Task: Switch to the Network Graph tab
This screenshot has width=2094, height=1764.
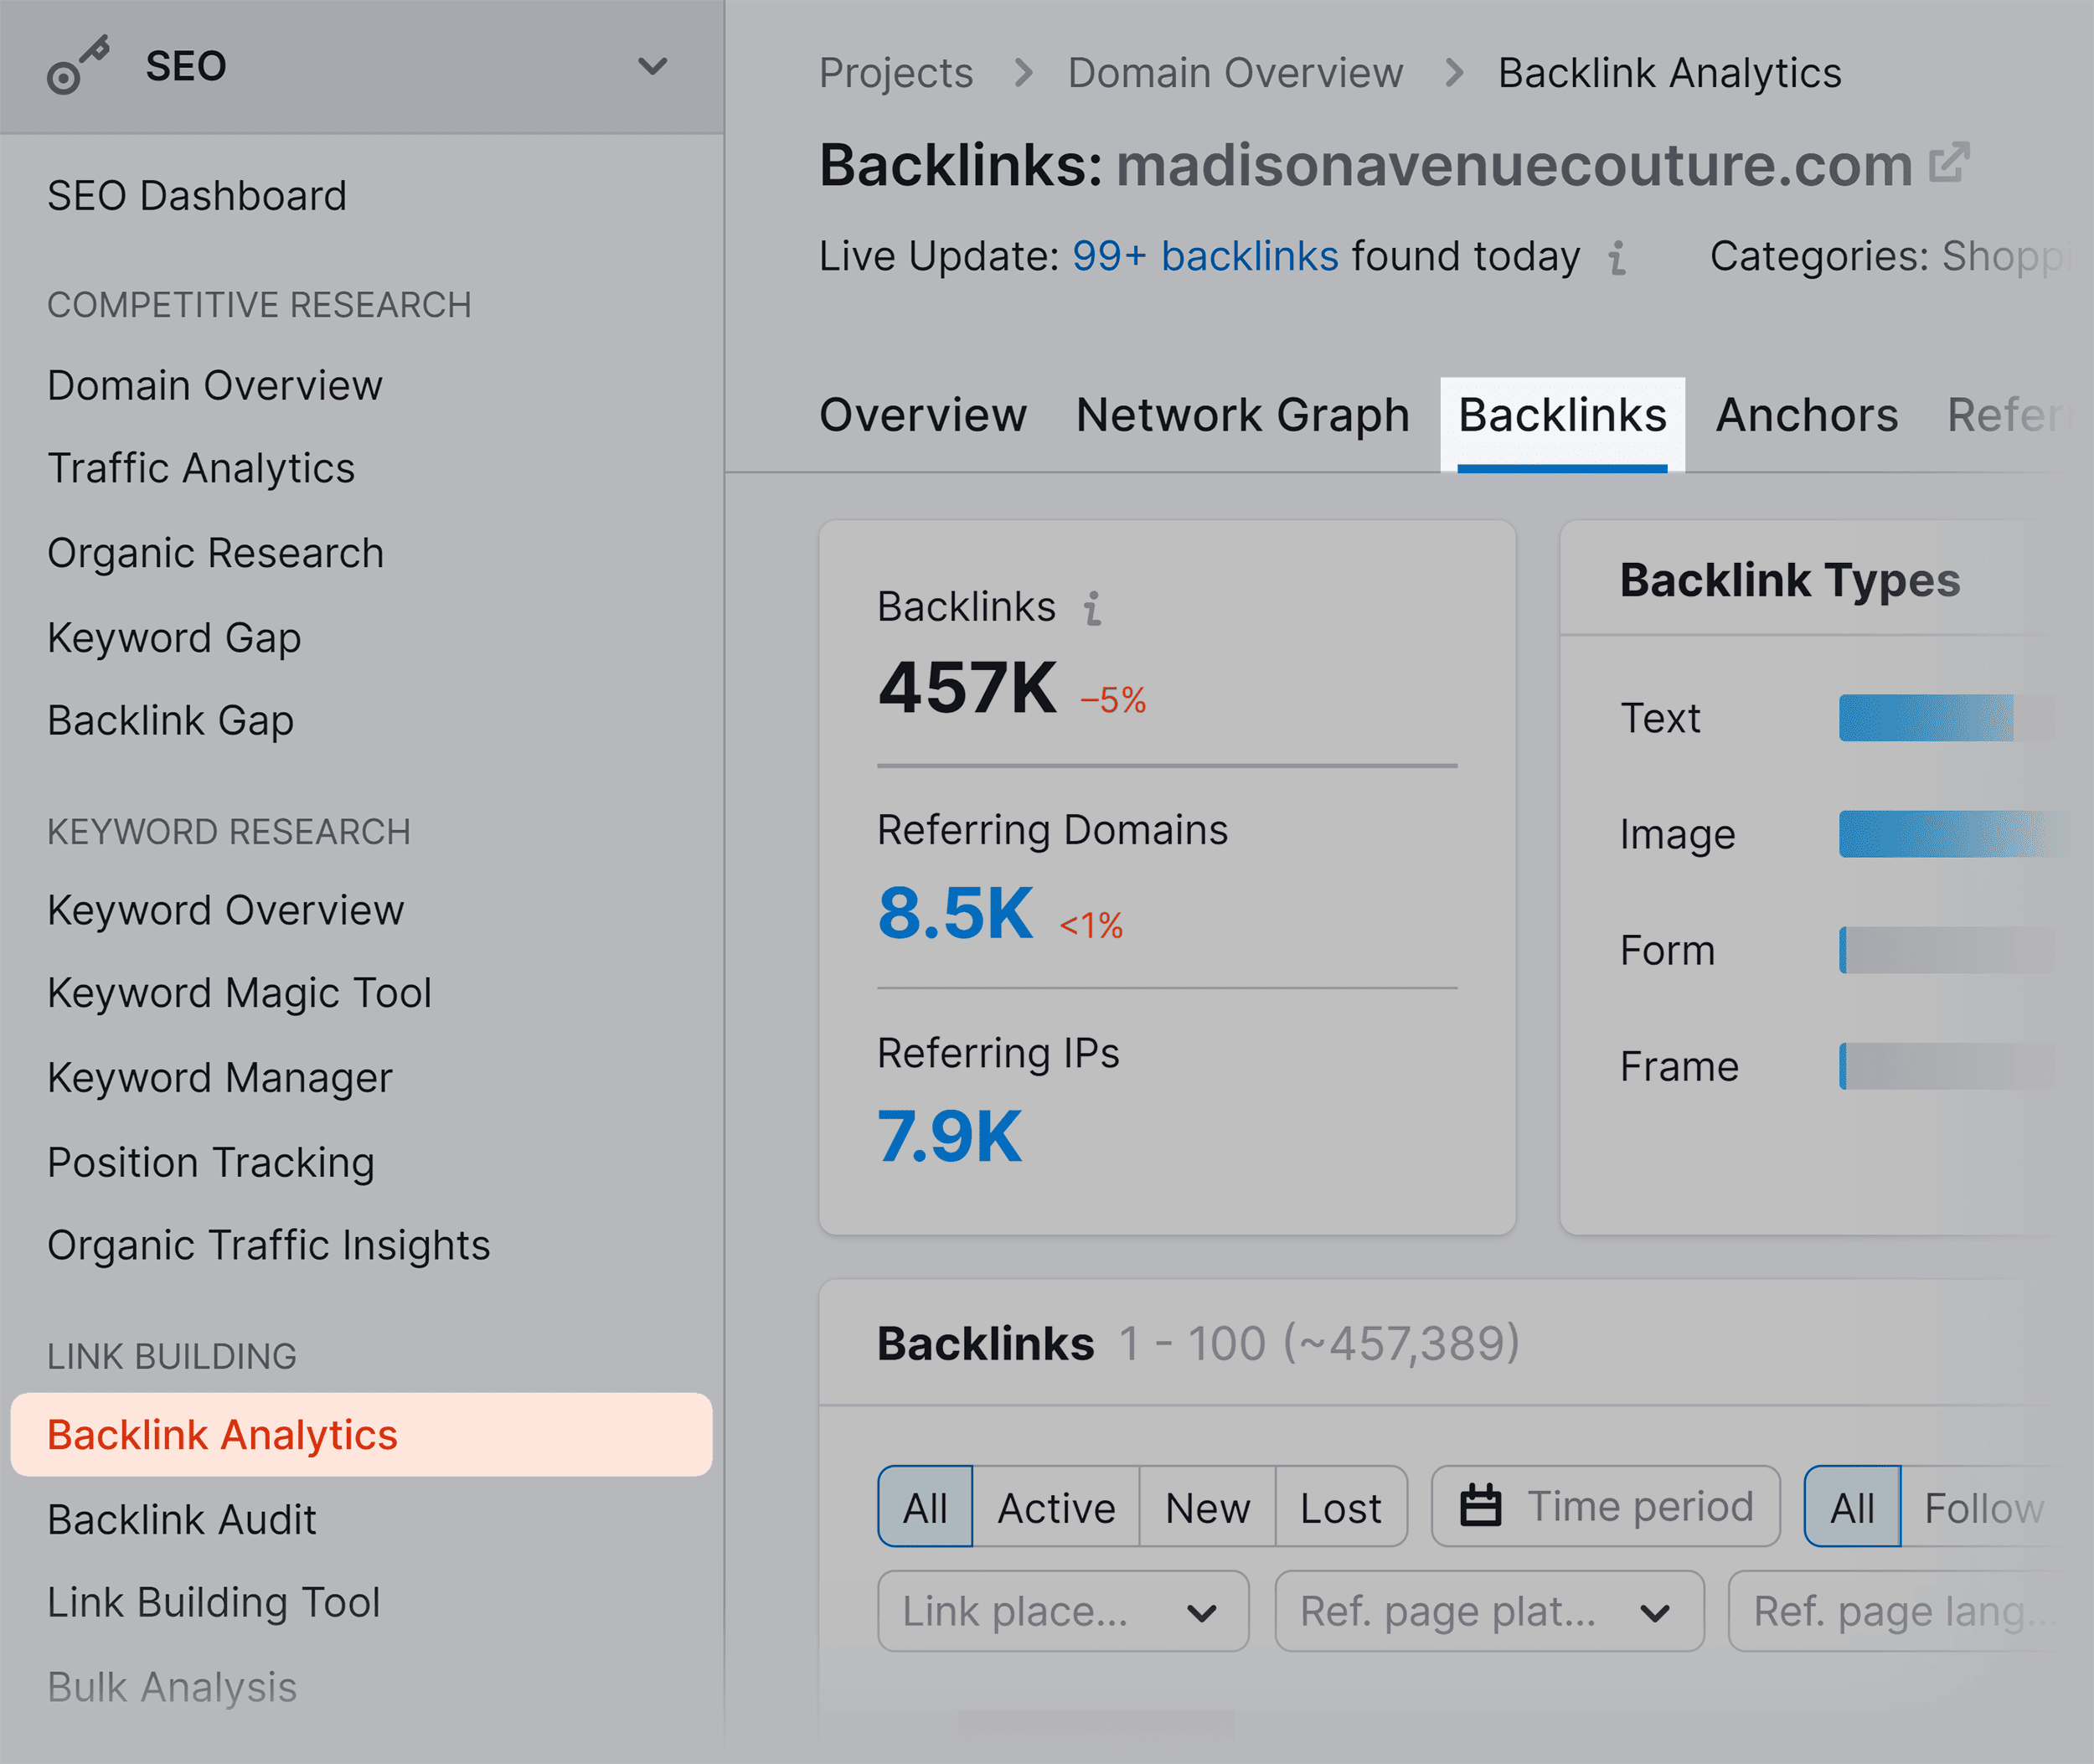Action: tap(1243, 416)
